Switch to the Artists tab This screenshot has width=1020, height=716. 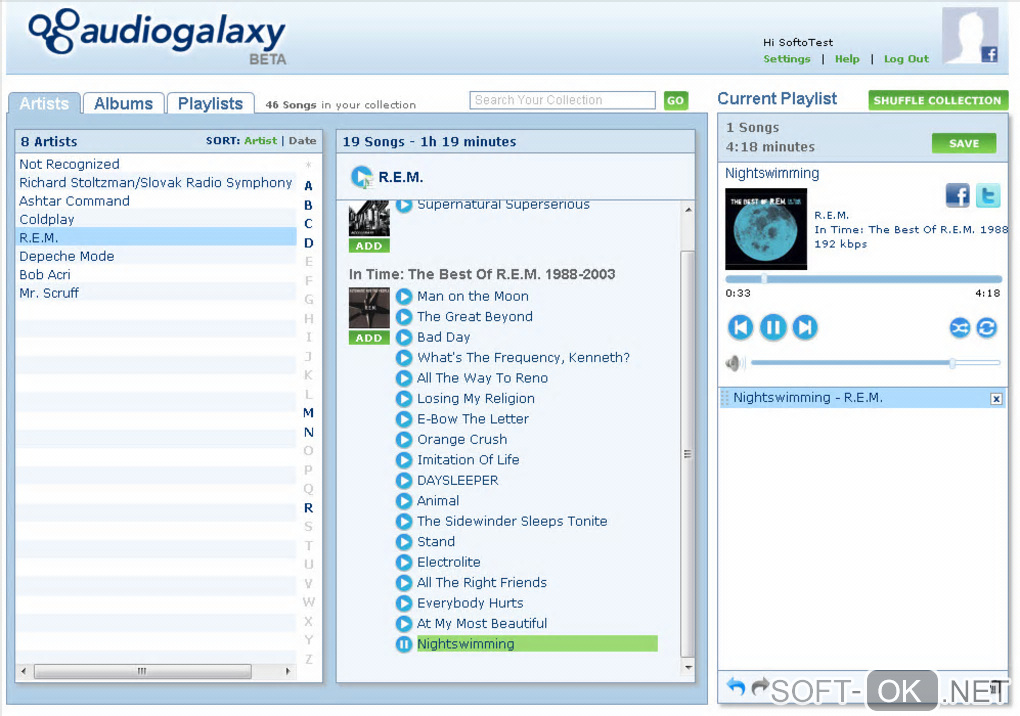(44, 103)
